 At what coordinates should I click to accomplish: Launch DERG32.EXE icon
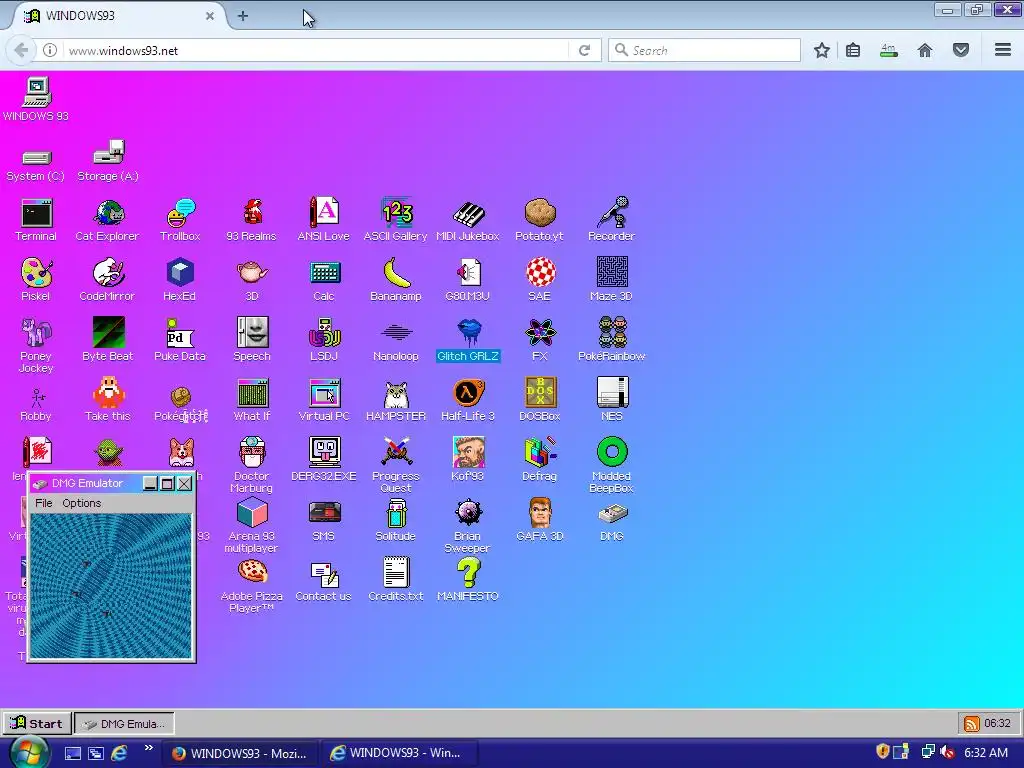[x=324, y=460]
